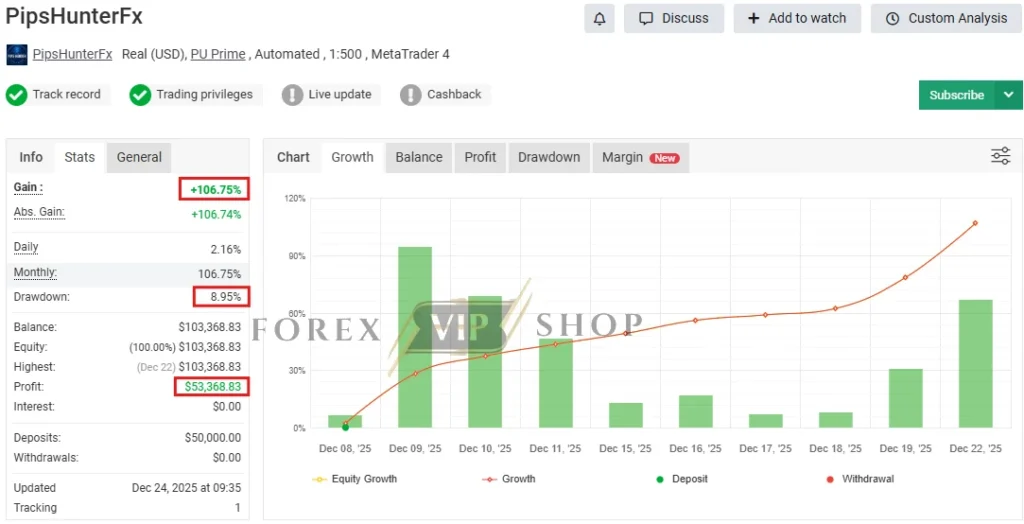Open the Margin tab marked New

click(641, 157)
